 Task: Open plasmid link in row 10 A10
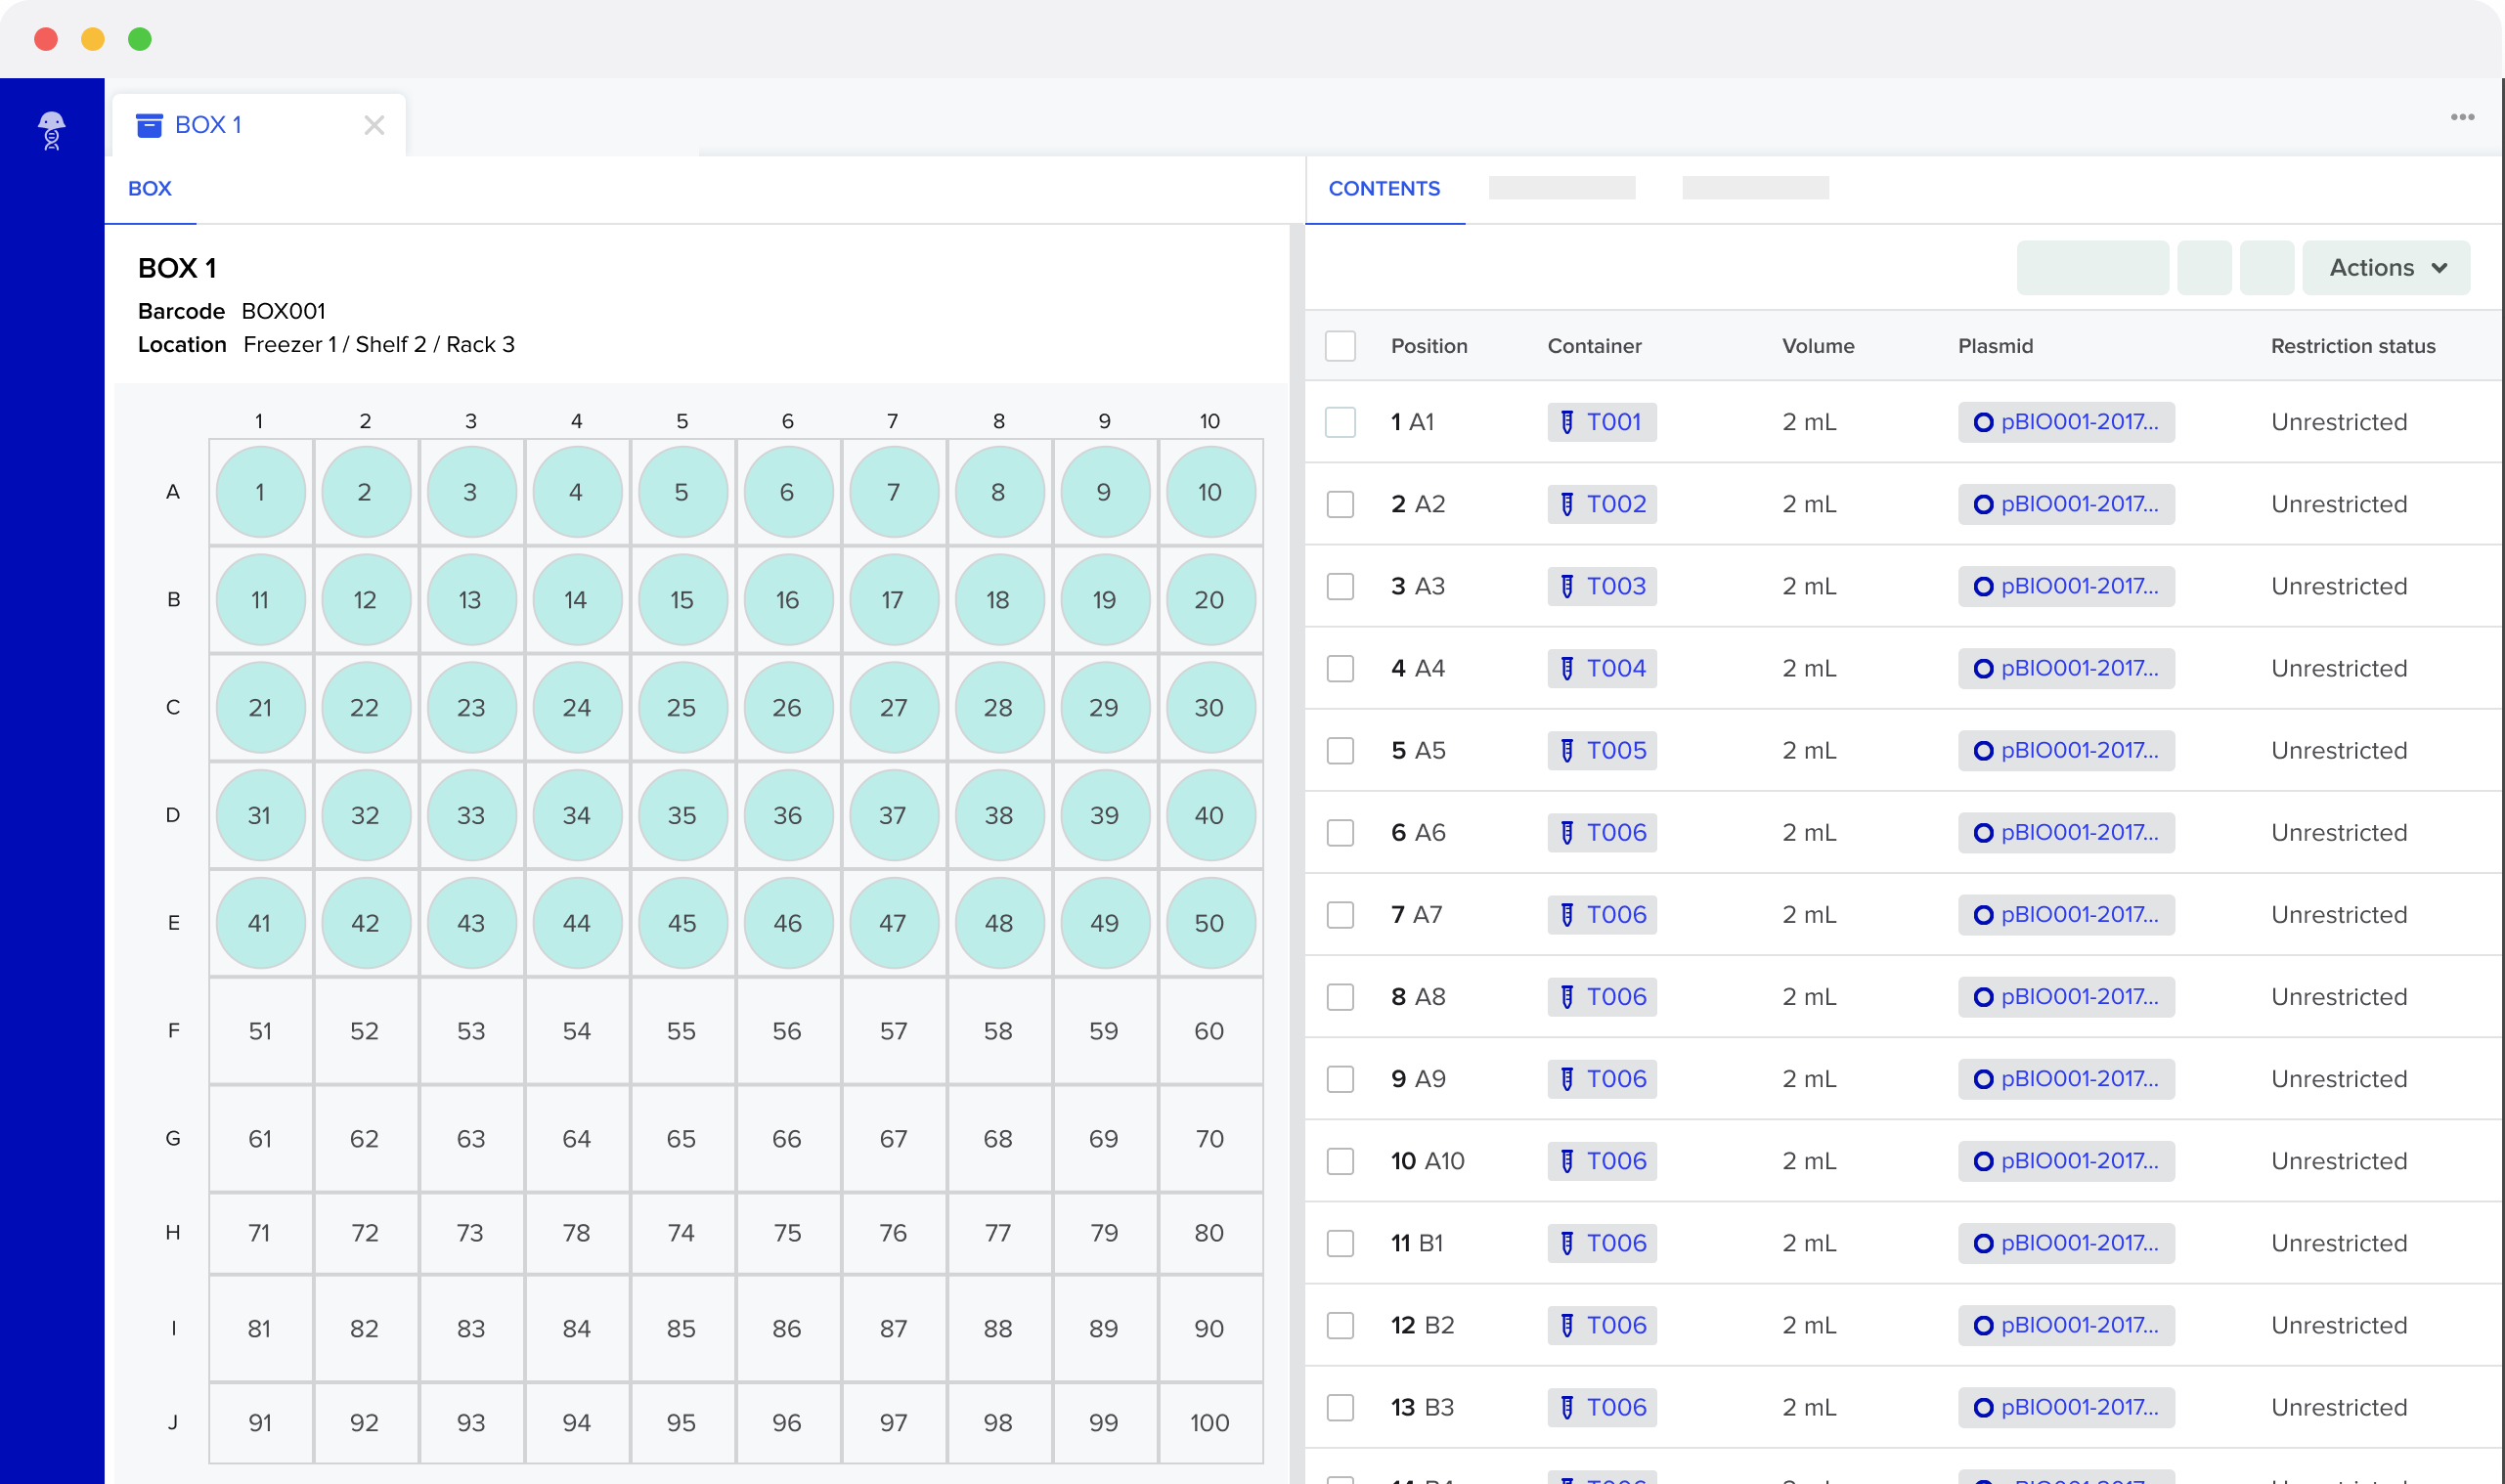tap(2066, 1161)
